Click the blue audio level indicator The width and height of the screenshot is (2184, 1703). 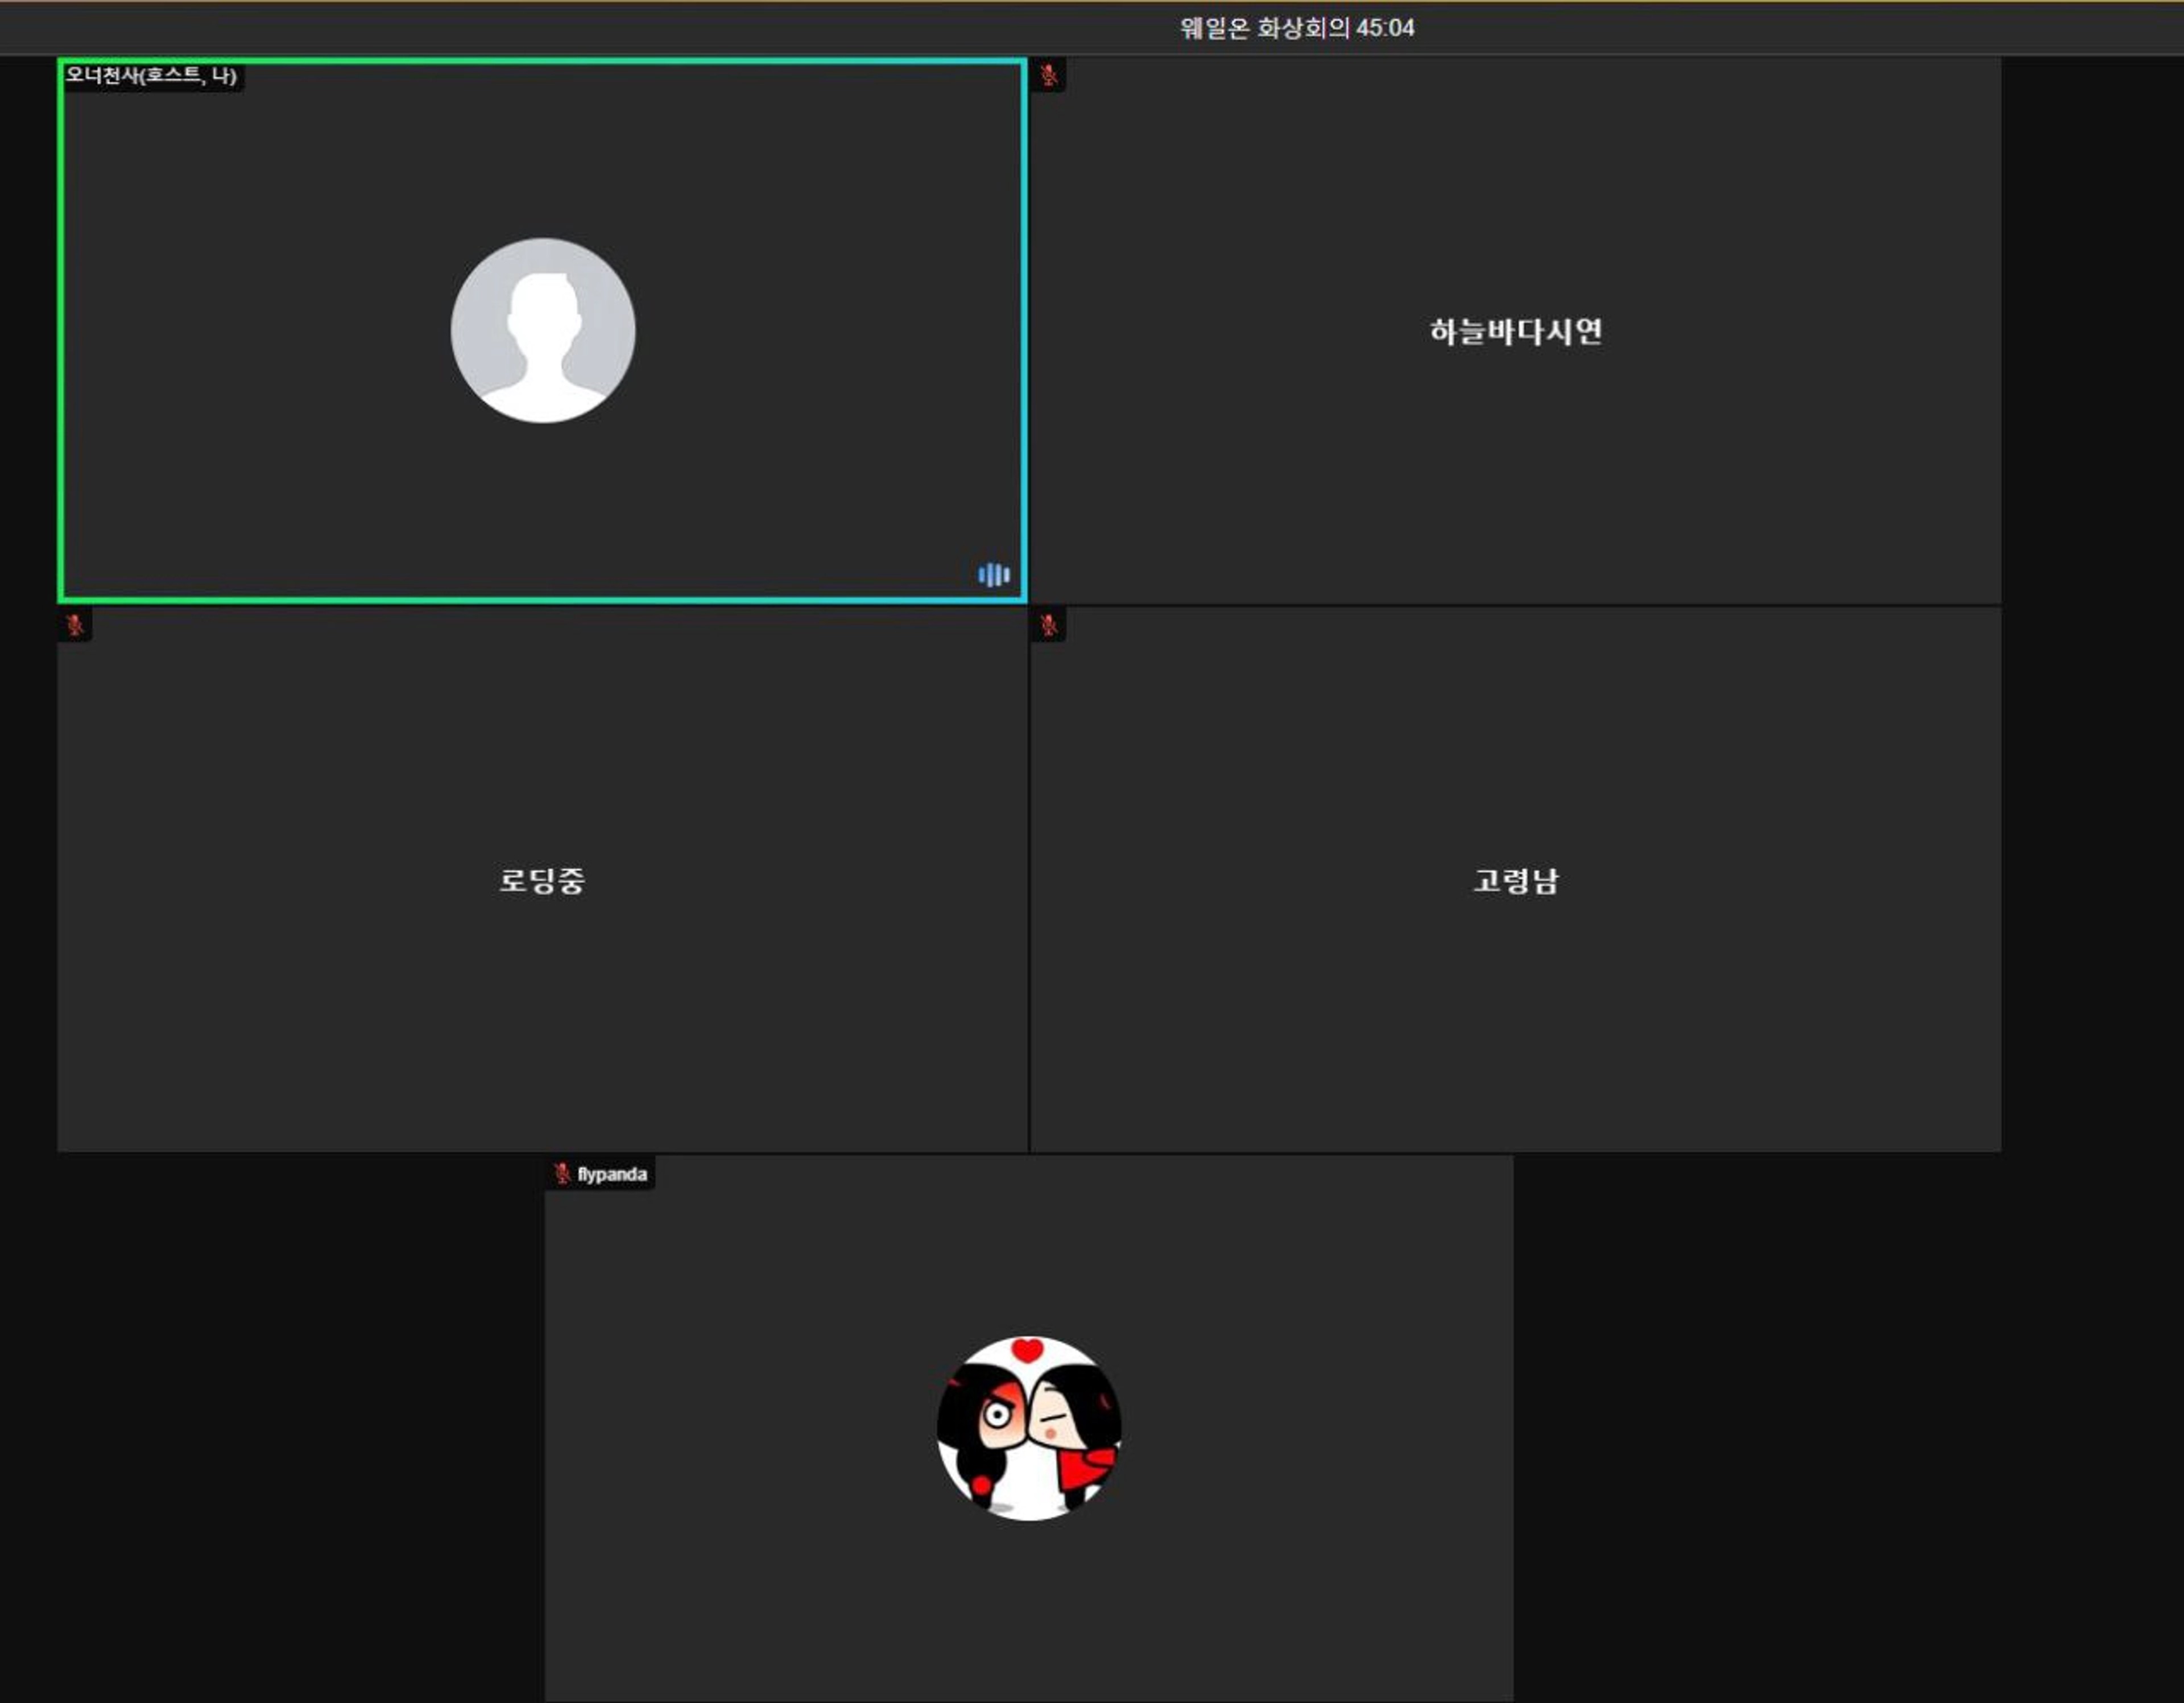click(x=993, y=574)
